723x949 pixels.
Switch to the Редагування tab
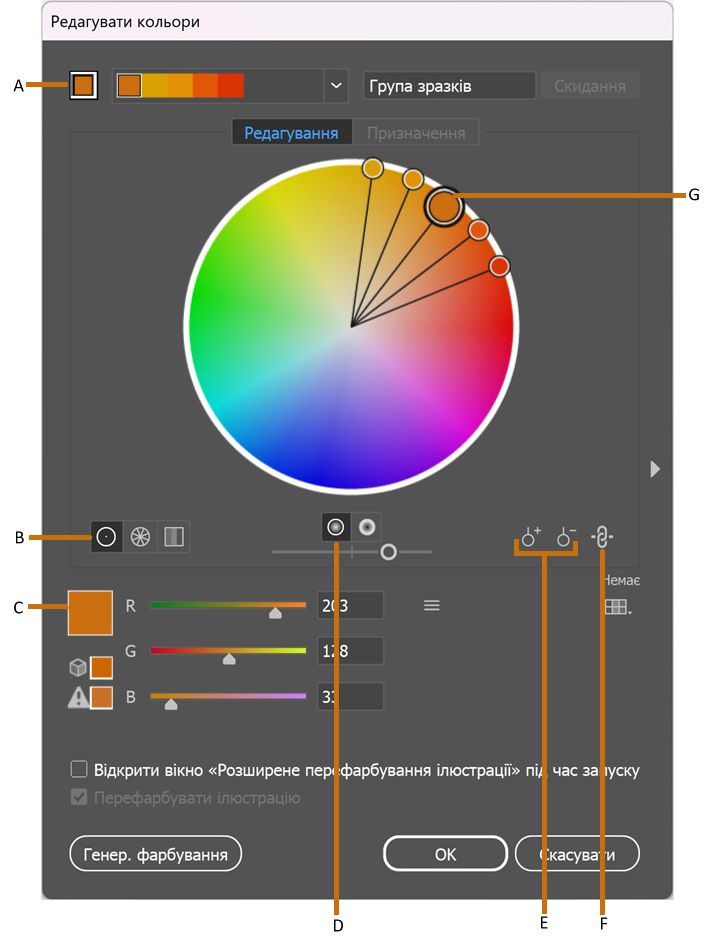[291, 132]
